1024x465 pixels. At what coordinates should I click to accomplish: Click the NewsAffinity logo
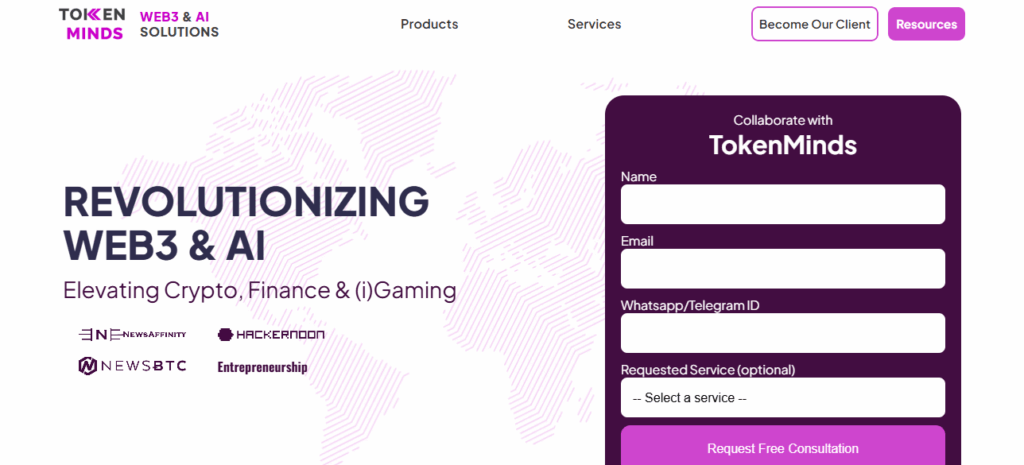(x=132, y=334)
